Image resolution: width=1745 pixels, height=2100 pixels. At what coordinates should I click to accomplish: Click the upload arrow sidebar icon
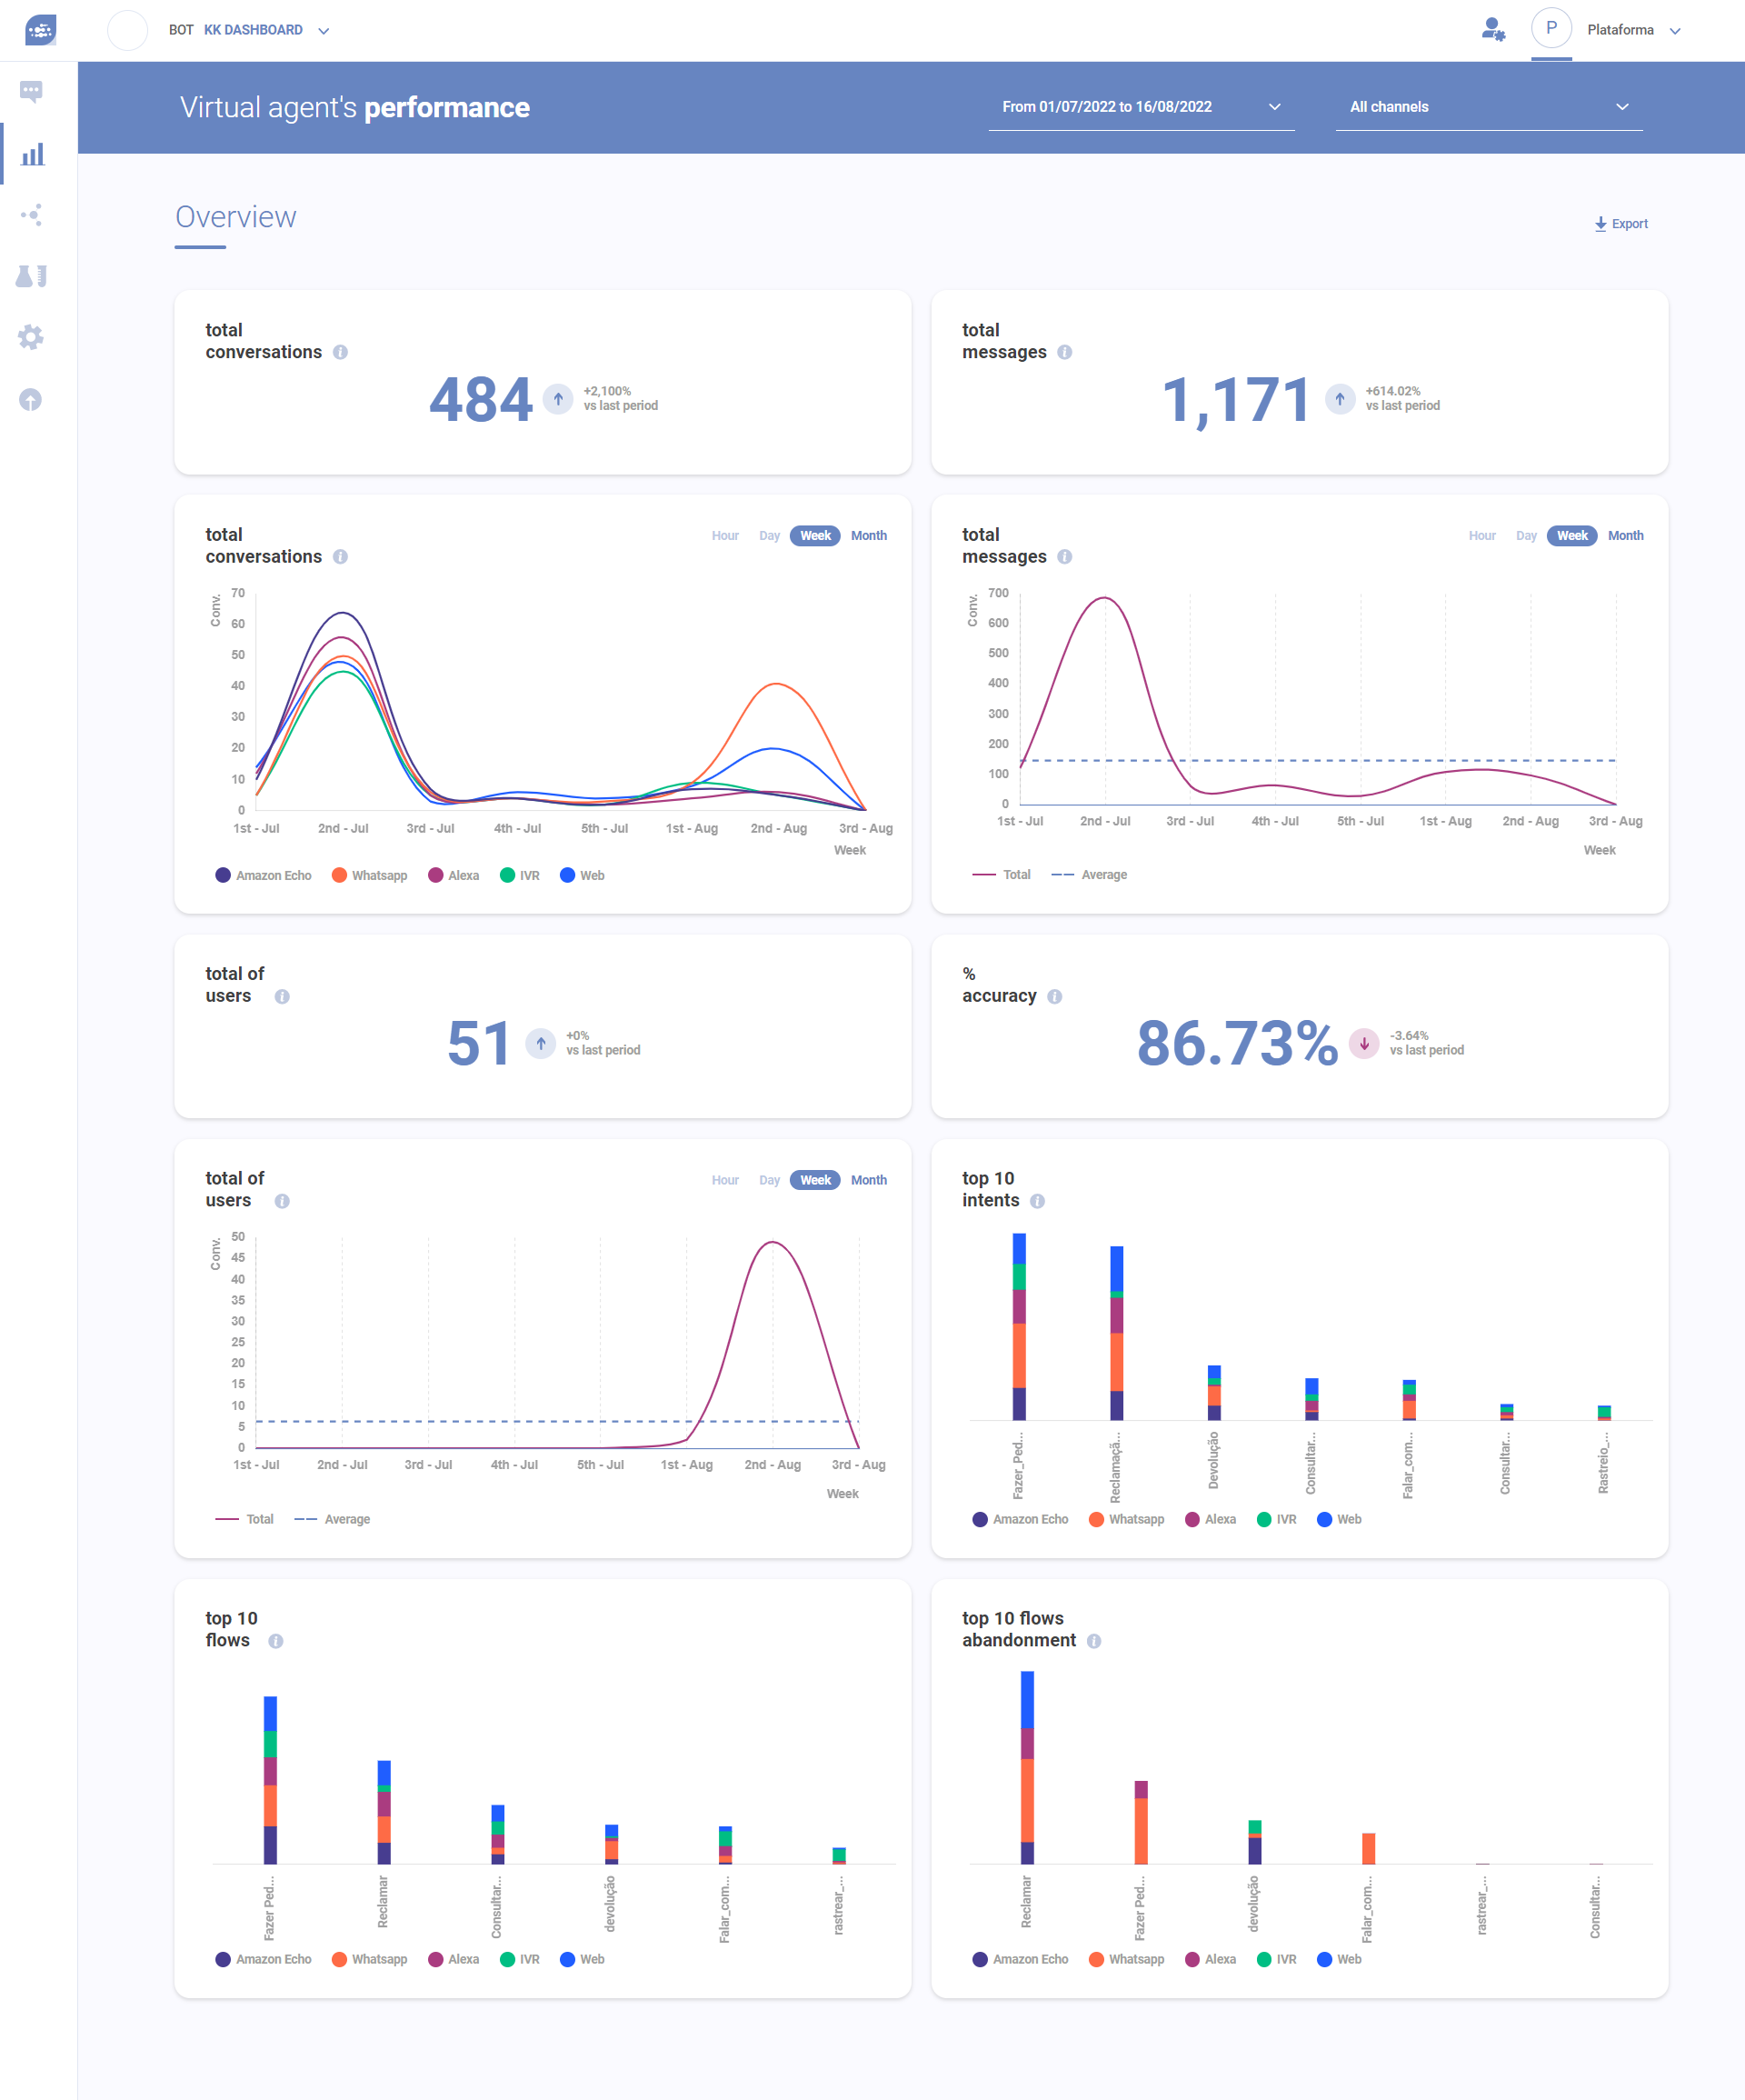tap(31, 400)
